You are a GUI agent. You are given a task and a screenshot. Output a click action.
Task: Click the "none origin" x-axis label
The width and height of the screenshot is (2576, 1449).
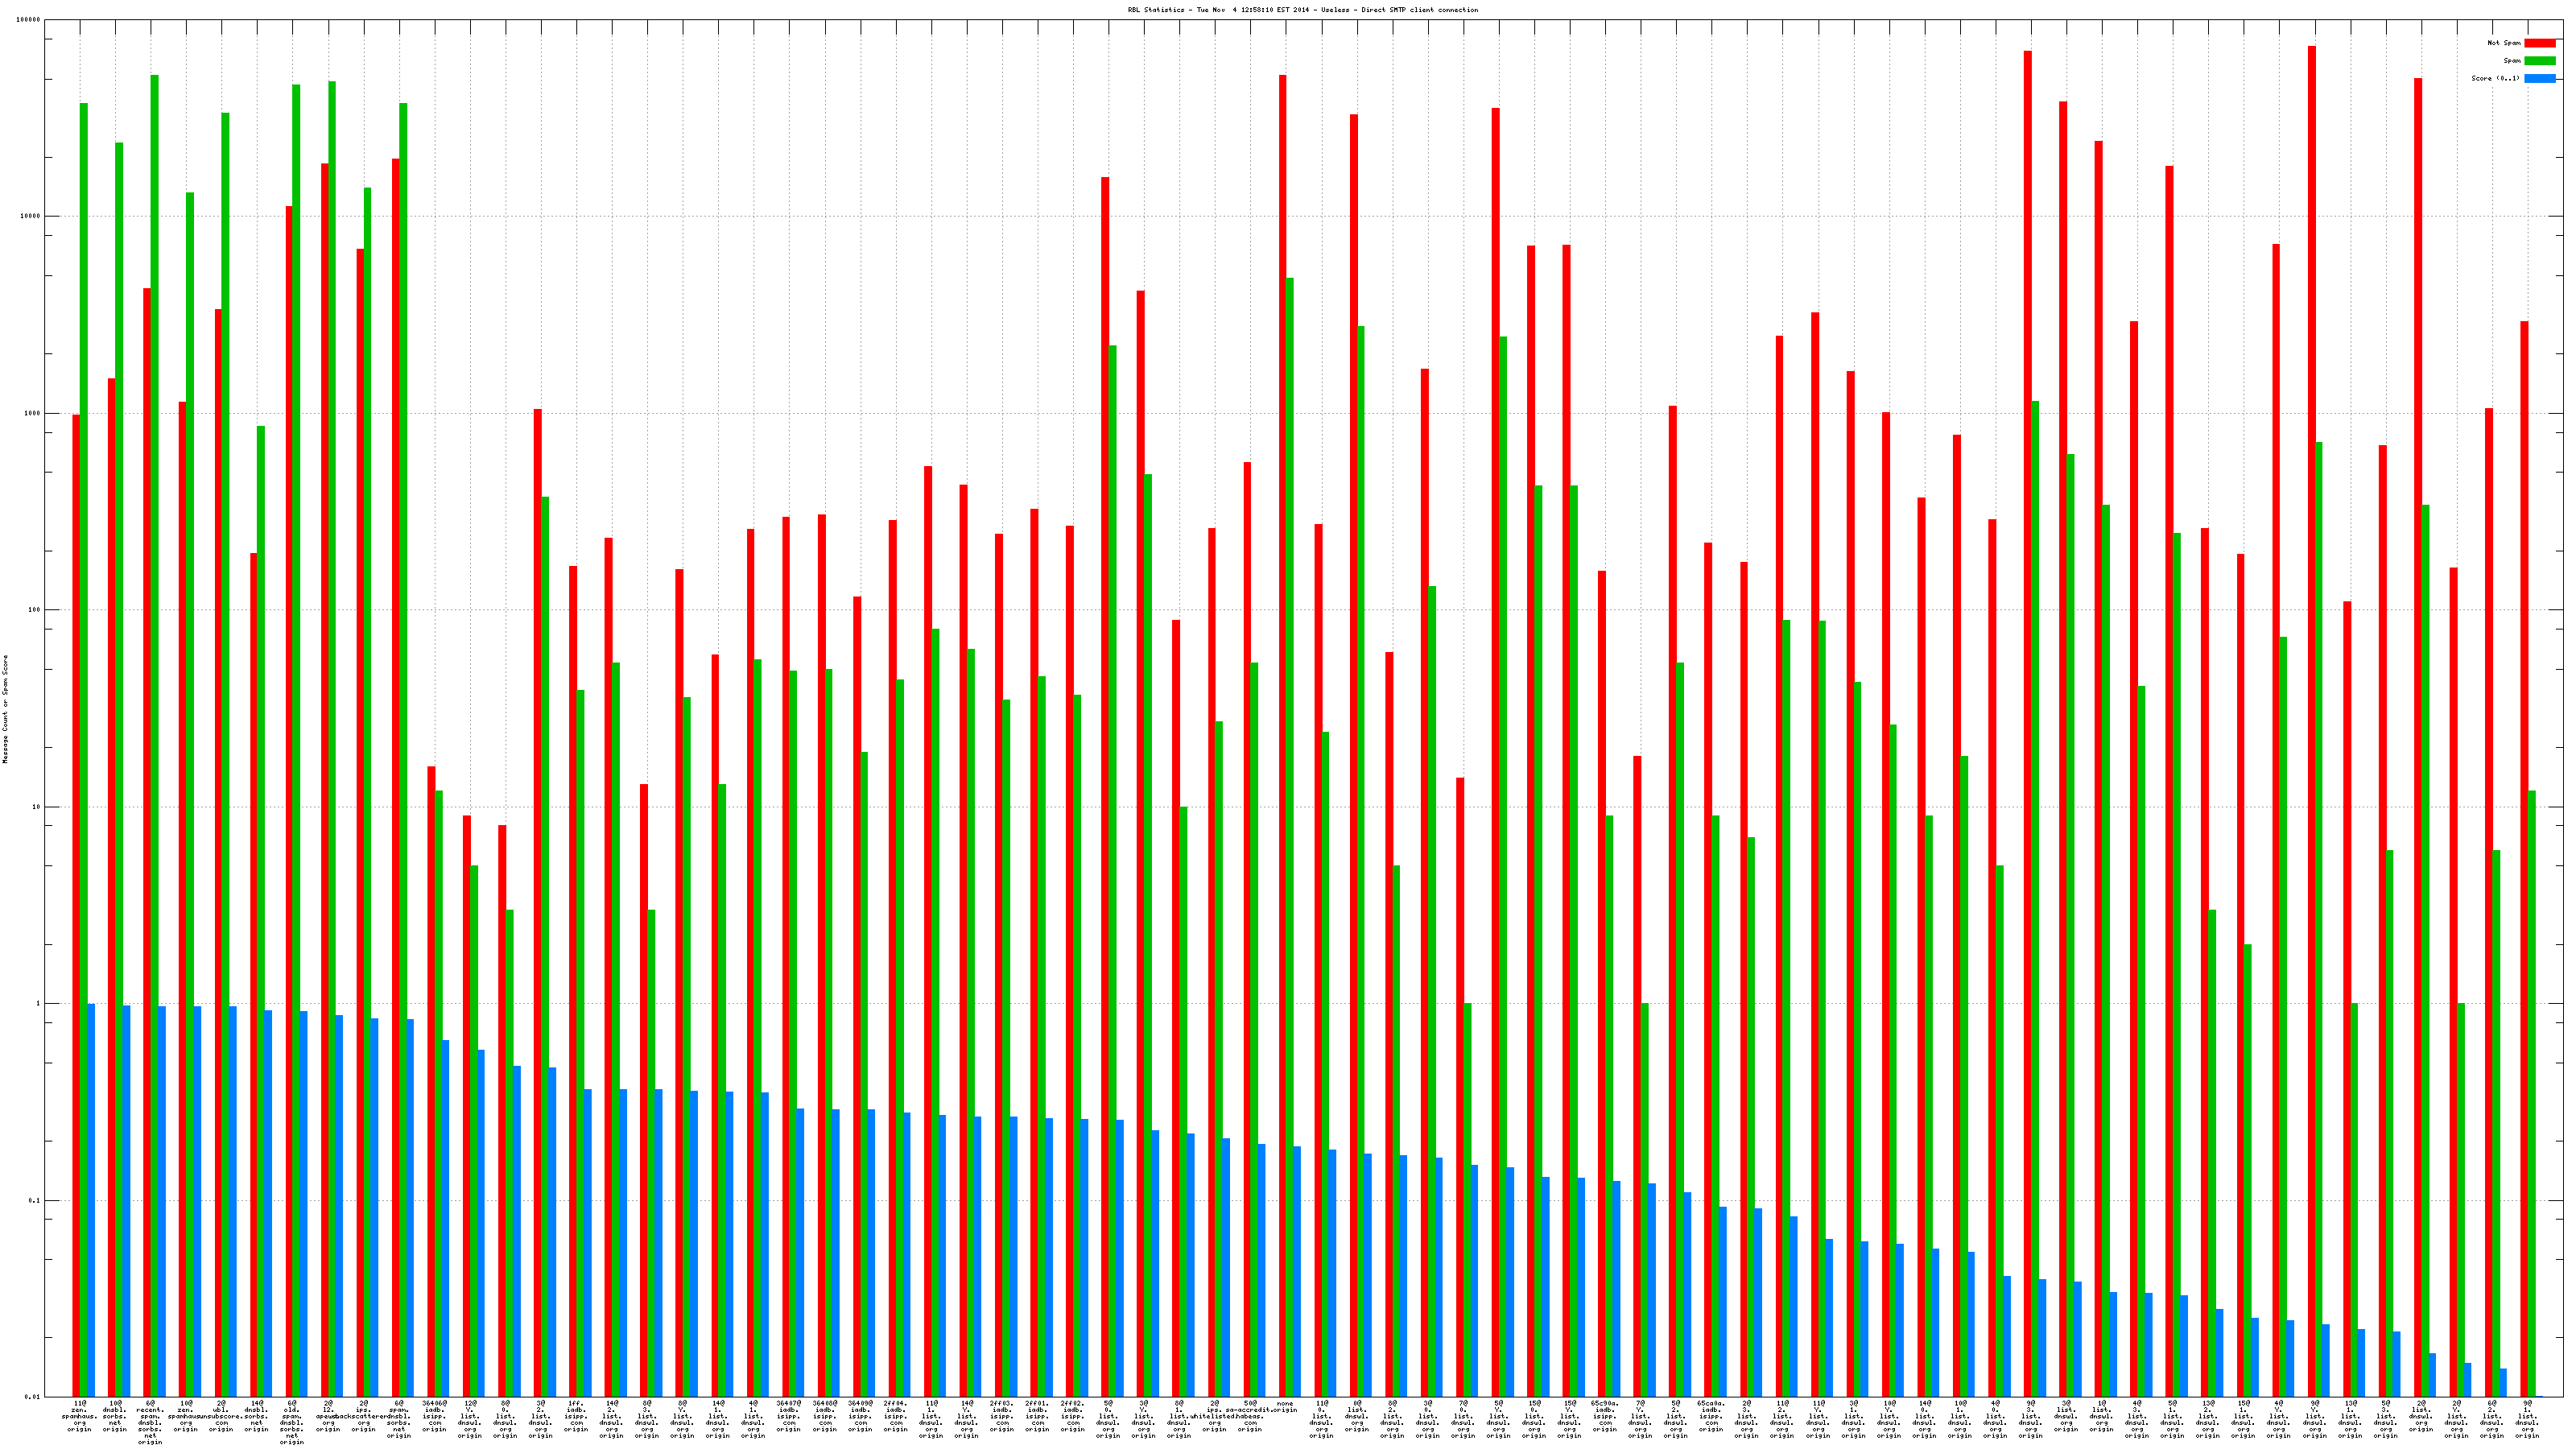click(x=1285, y=1406)
